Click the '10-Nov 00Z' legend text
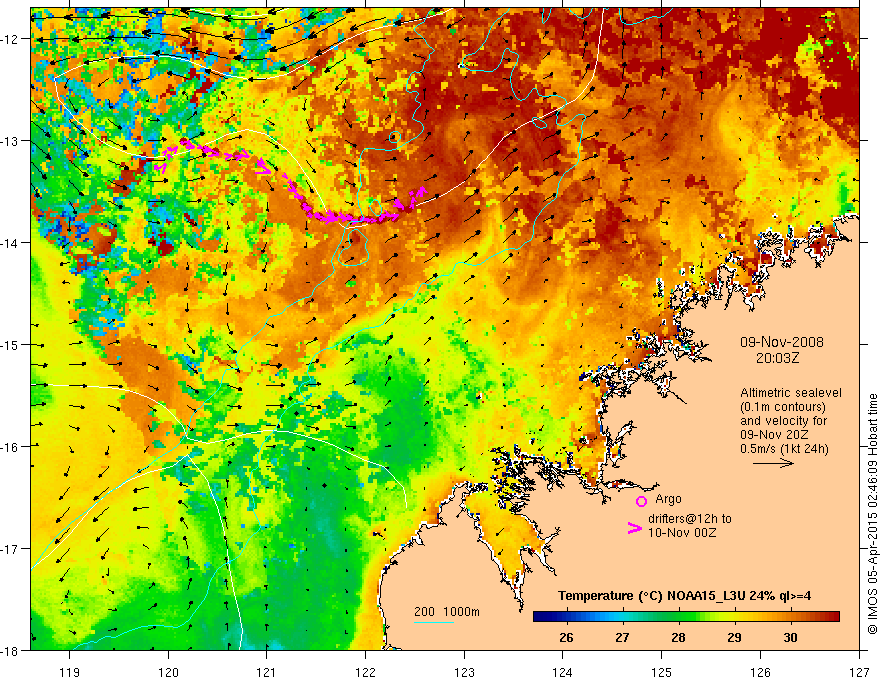Viewport: 880px width, 680px height. coord(682,533)
